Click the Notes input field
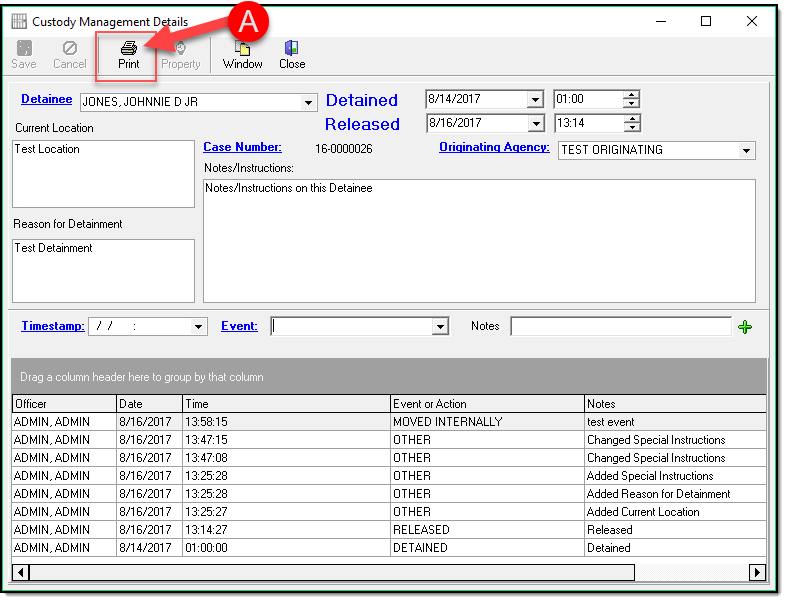Viewport: 786px width, 601px height. click(x=620, y=327)
